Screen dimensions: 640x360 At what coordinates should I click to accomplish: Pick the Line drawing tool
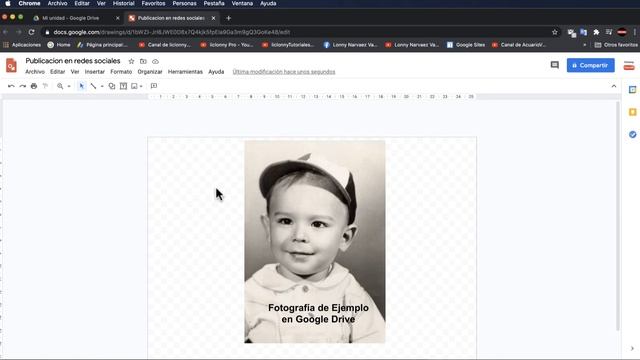pyautogui.click(x=93, y=86)
